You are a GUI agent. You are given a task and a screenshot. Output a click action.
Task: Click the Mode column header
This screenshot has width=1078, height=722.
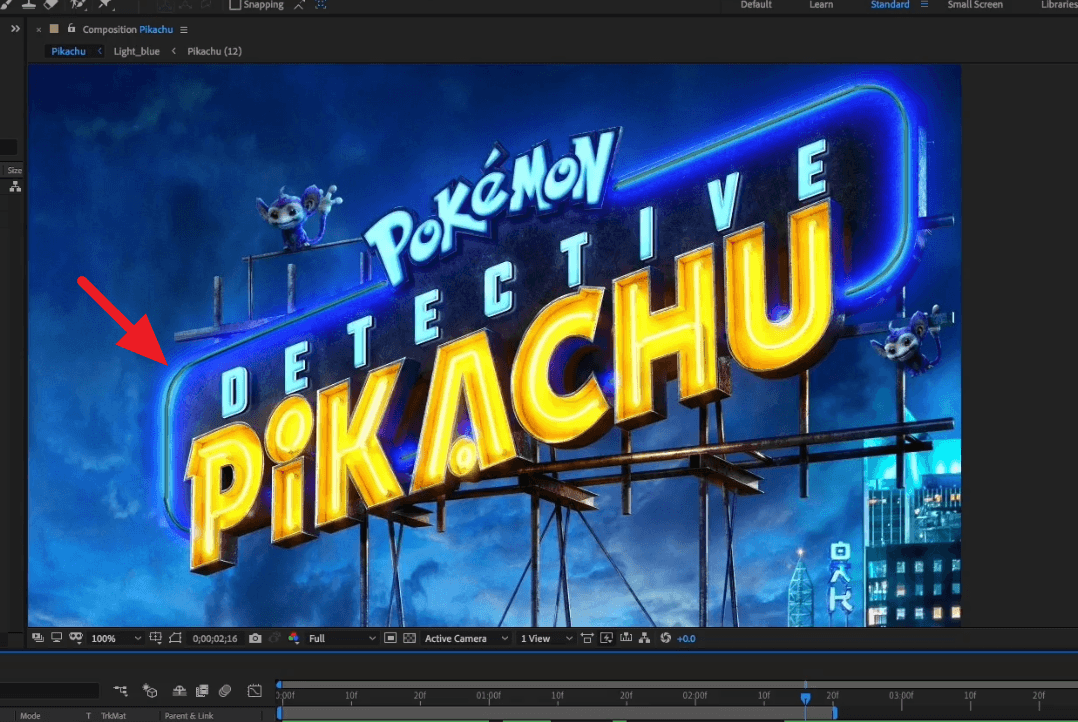pos(30,716)
